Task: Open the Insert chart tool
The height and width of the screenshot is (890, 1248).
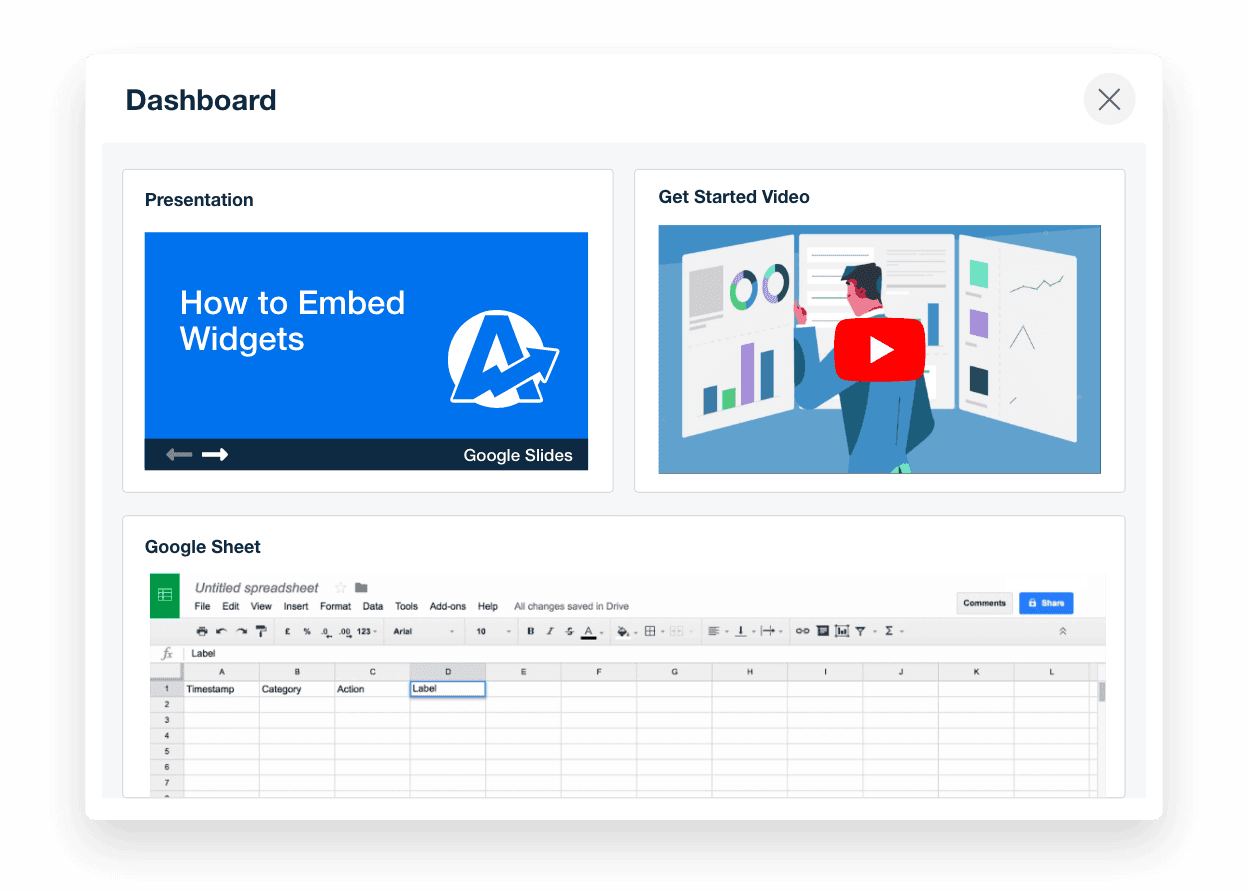Action: coord(841,631)
